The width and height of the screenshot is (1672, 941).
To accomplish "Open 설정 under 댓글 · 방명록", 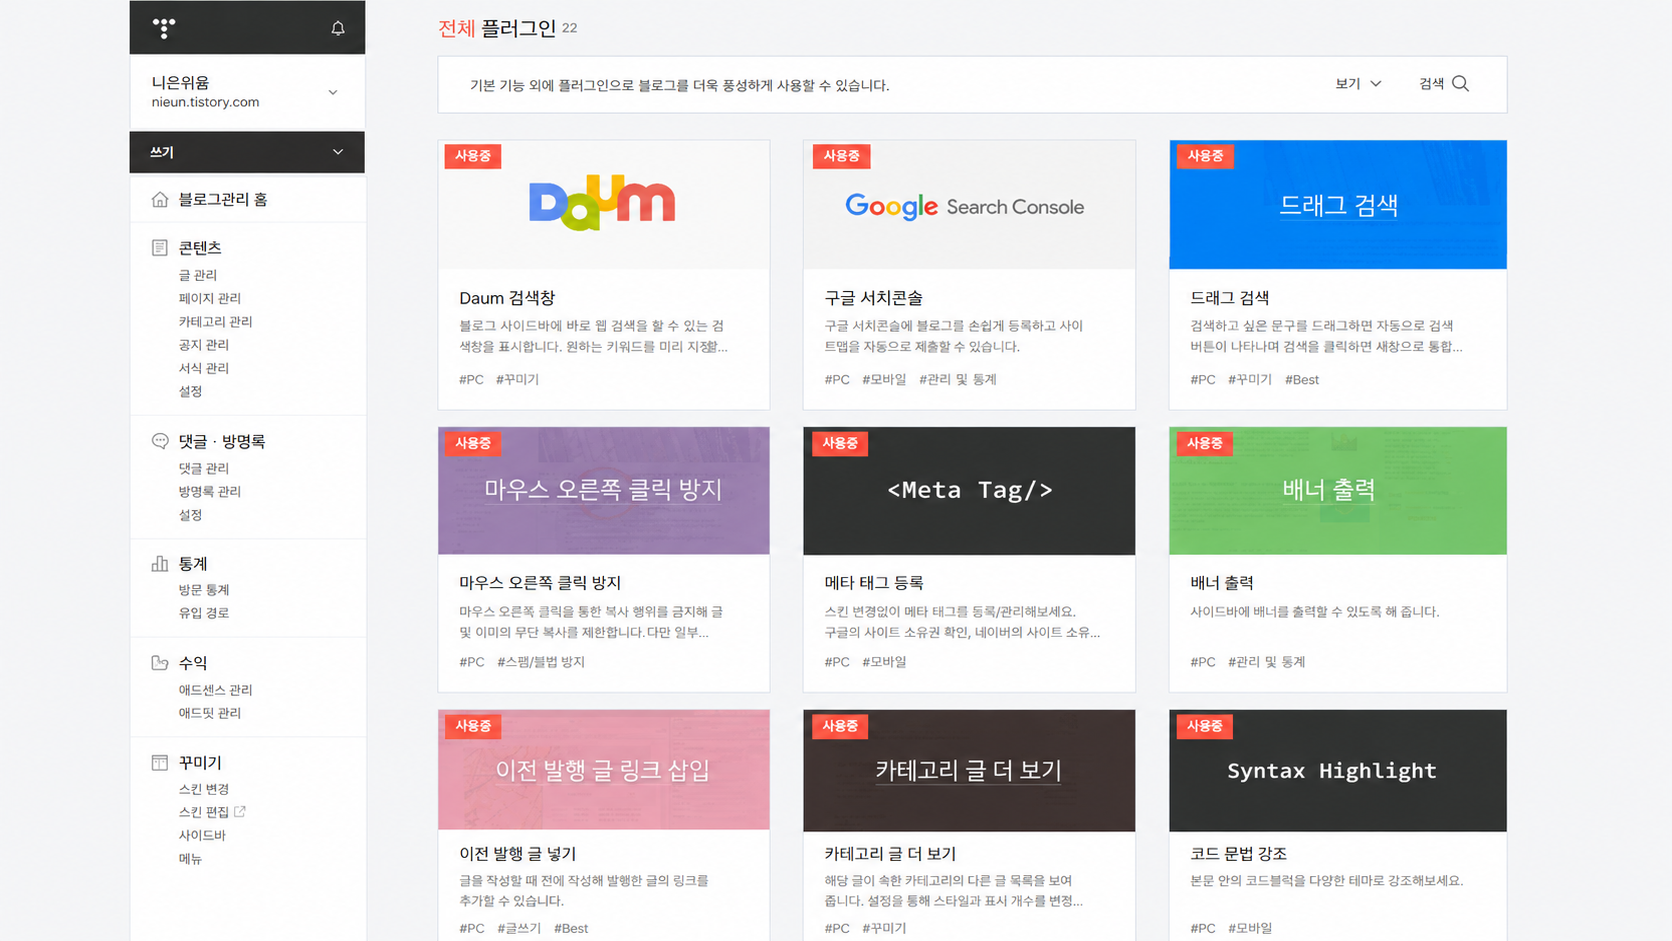I will coord(191,515).
